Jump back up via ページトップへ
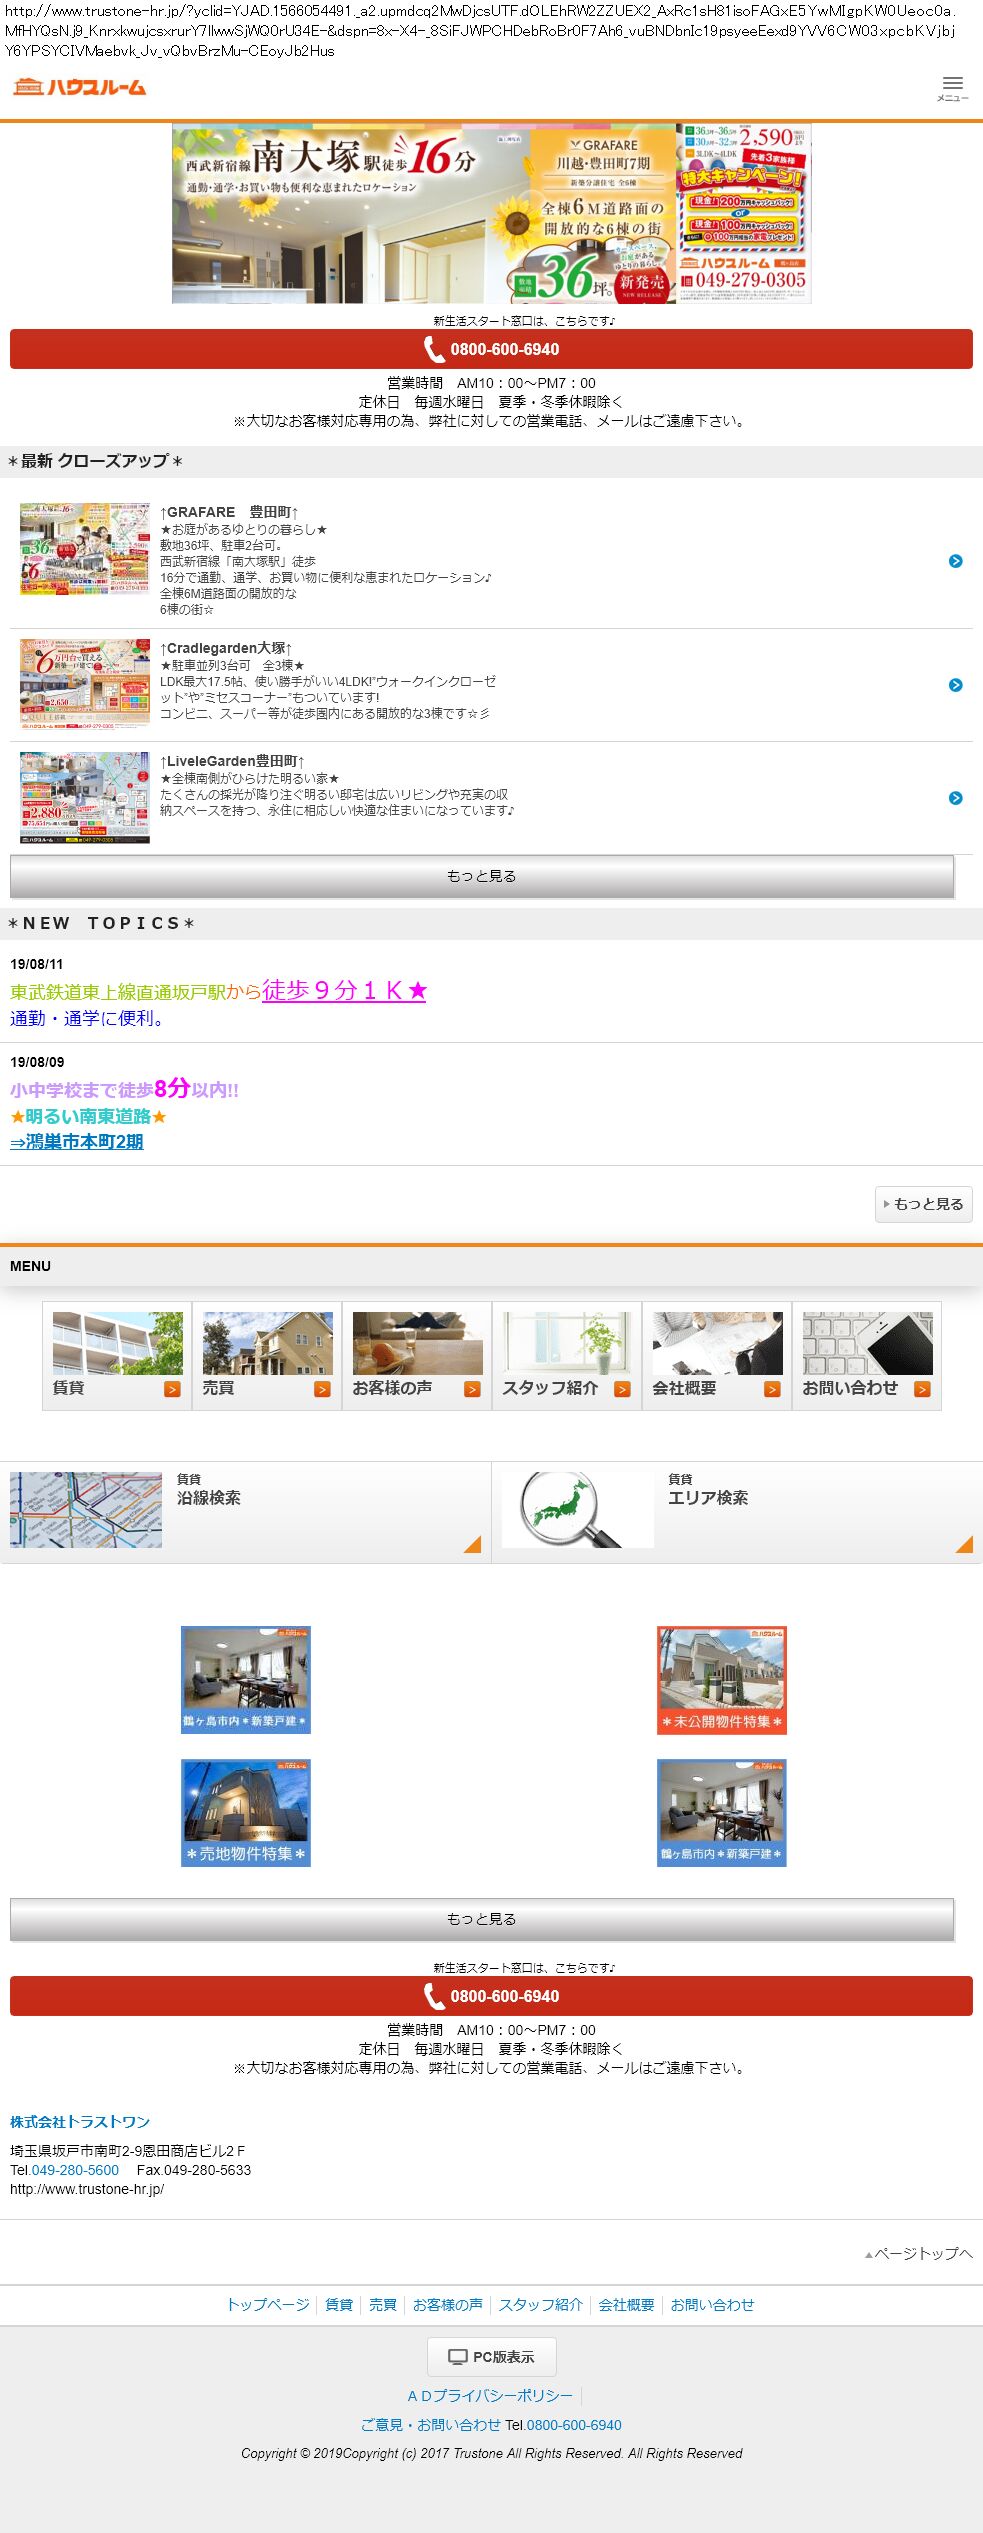 point(919,2253)
